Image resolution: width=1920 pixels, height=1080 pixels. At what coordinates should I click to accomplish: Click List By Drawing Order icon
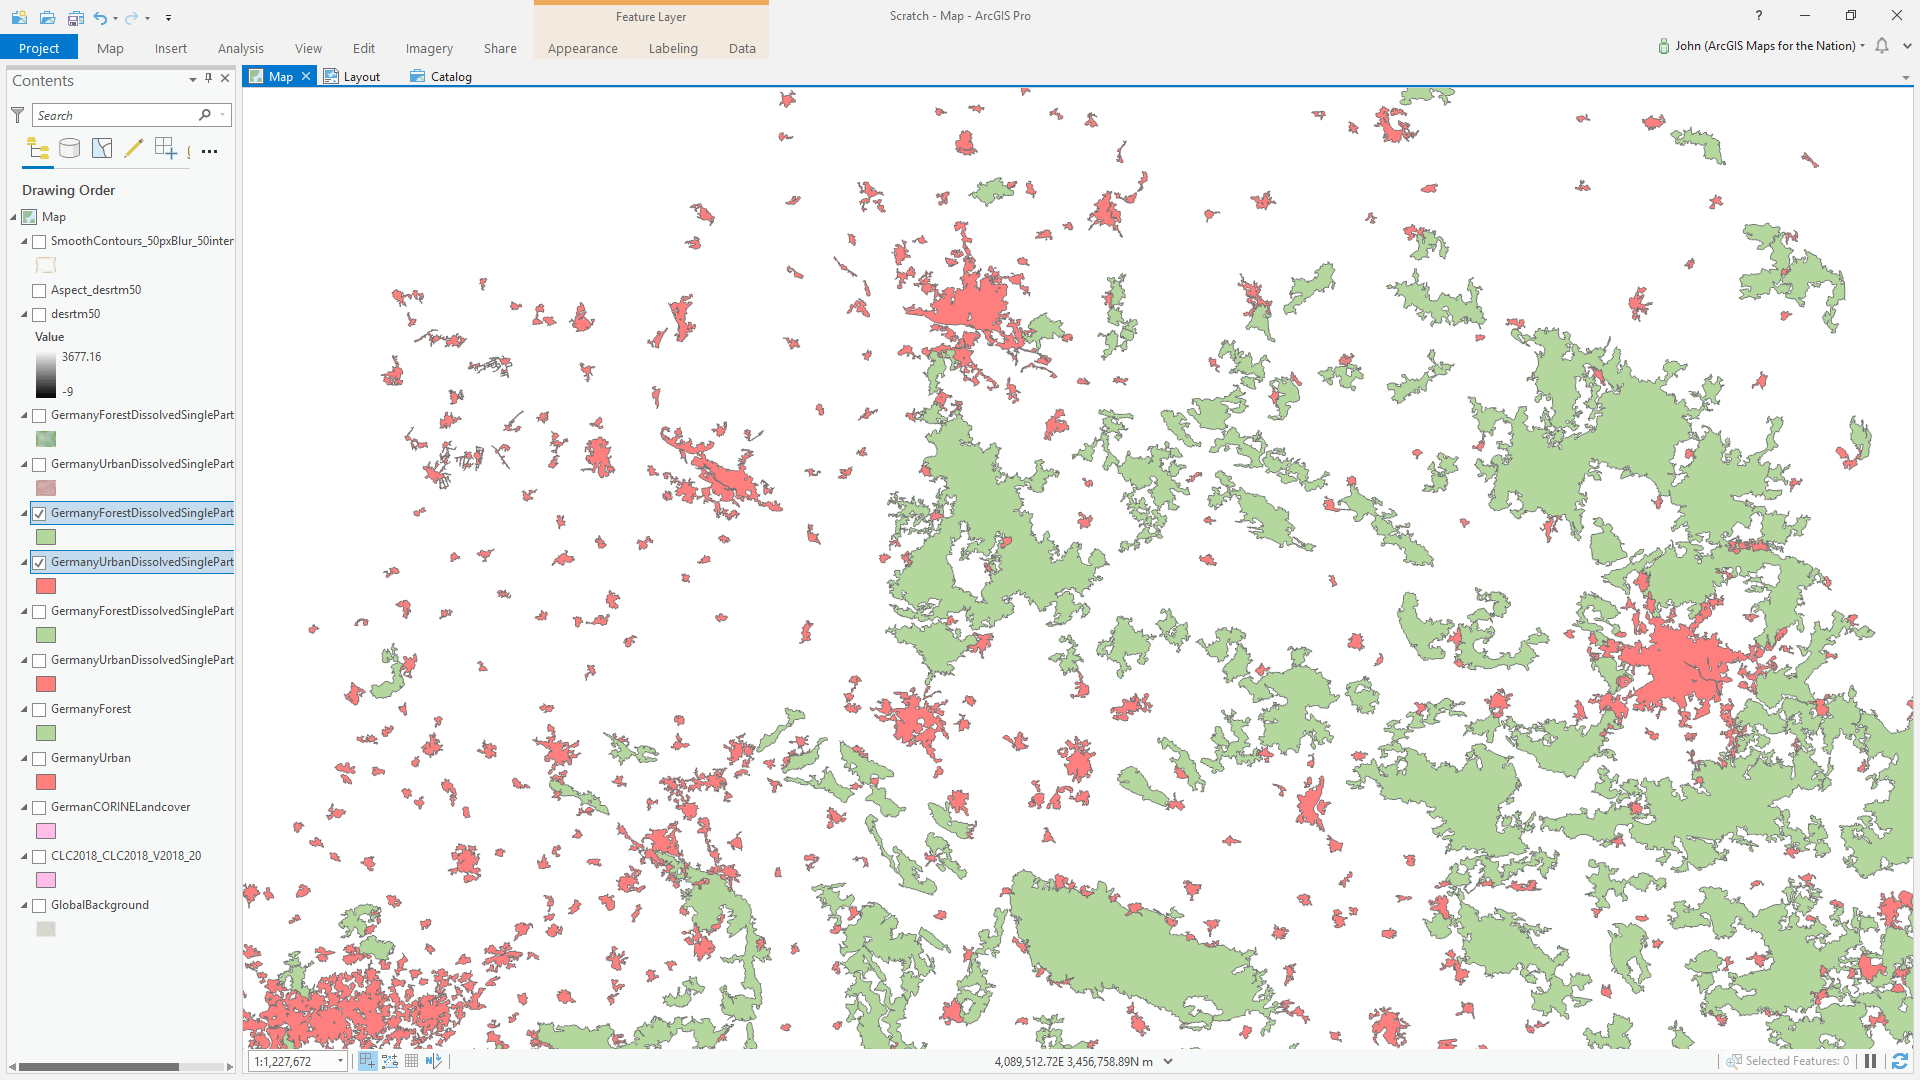tap(38, 150)
